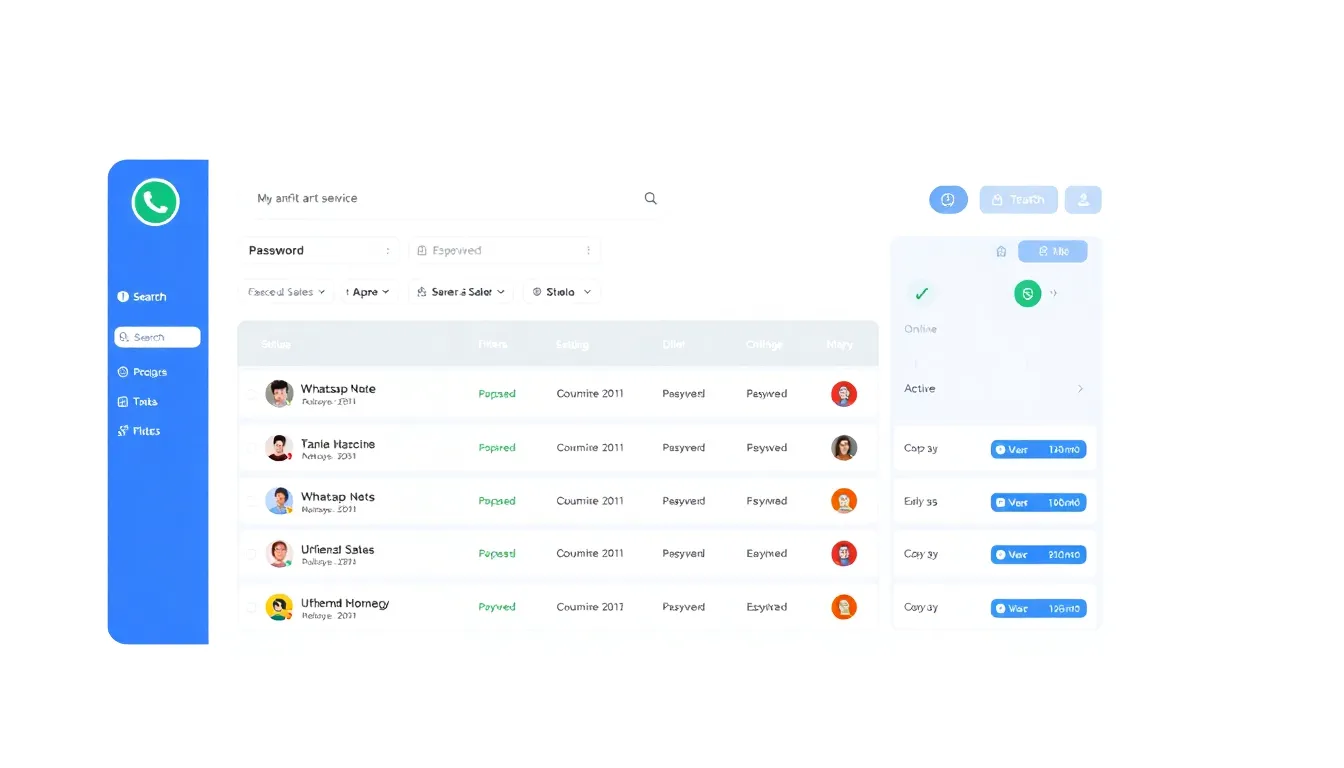Open the user profile icon button at top right

pyautogui.click(x=1083, y=200)
